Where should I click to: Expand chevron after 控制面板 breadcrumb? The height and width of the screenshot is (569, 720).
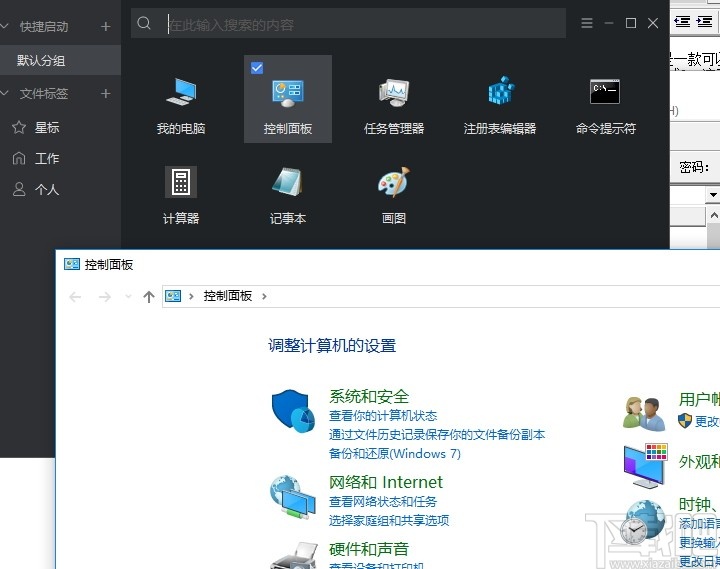(x=264, y=297)
